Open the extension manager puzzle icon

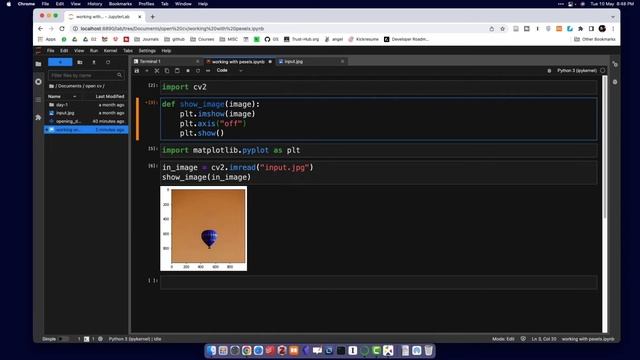(x=38, y=118)
